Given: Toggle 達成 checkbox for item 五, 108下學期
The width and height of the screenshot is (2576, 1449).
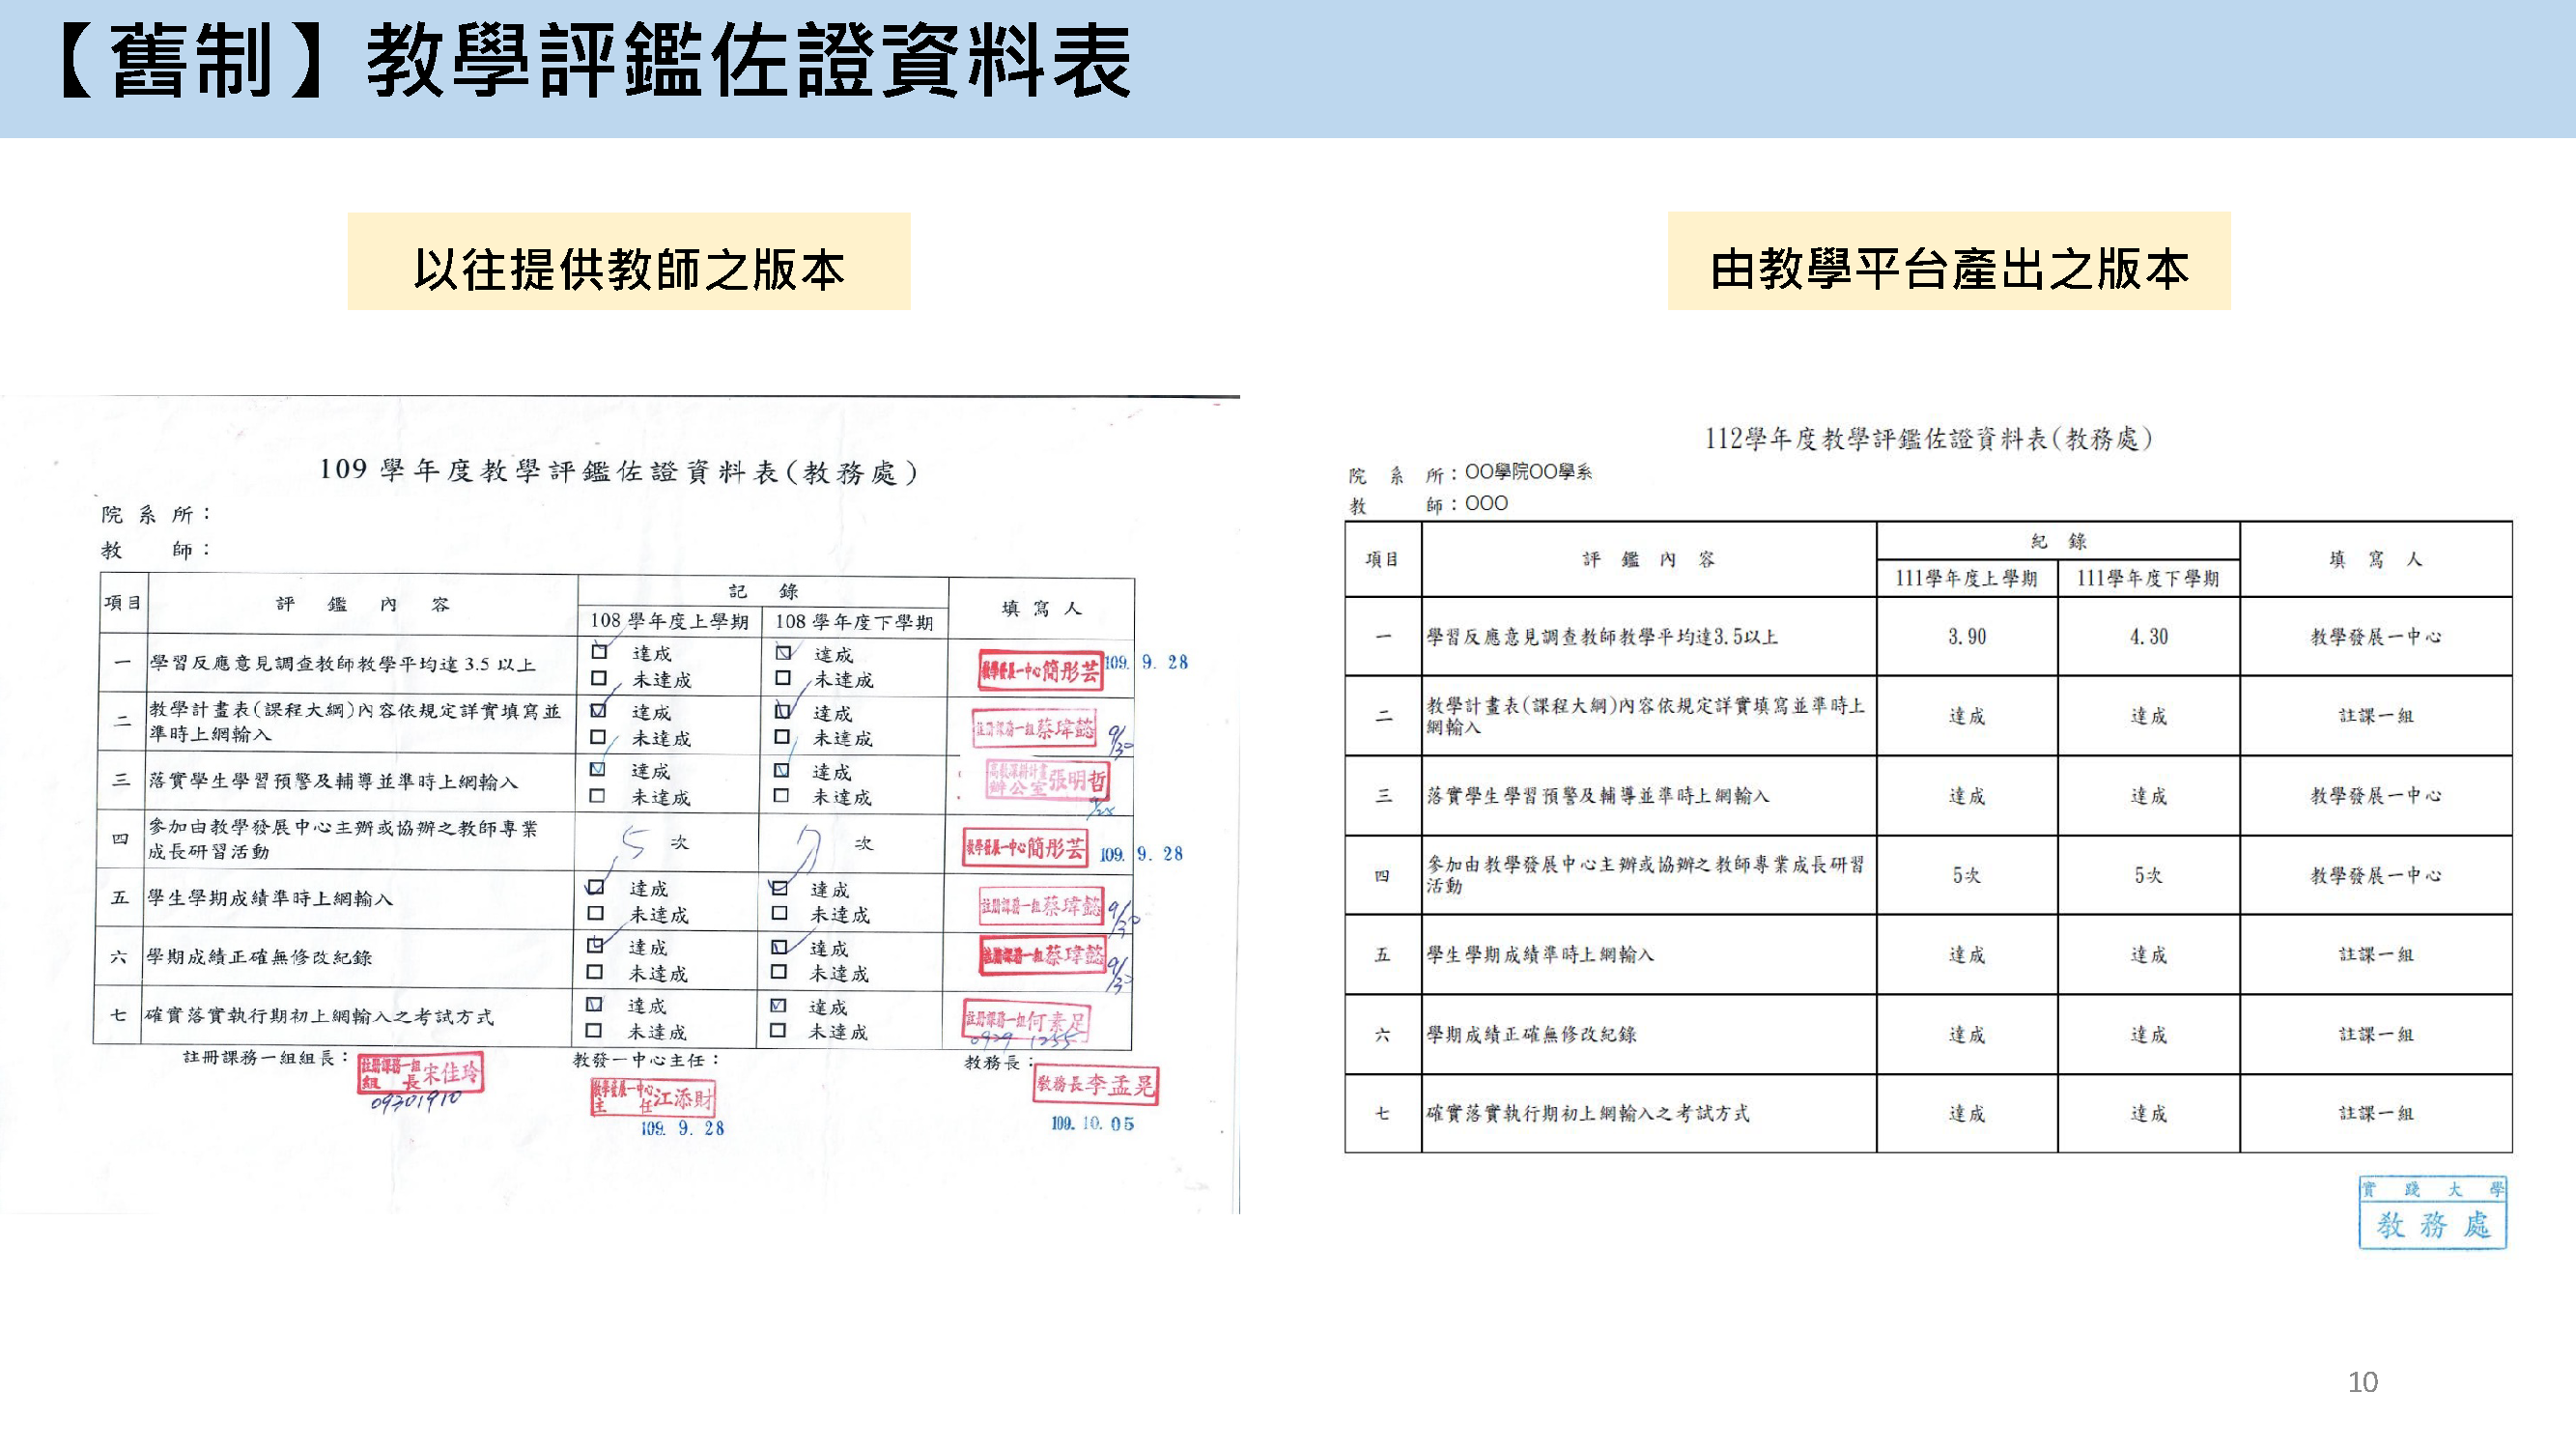Looking at the screenshot, I should point(779,887).
